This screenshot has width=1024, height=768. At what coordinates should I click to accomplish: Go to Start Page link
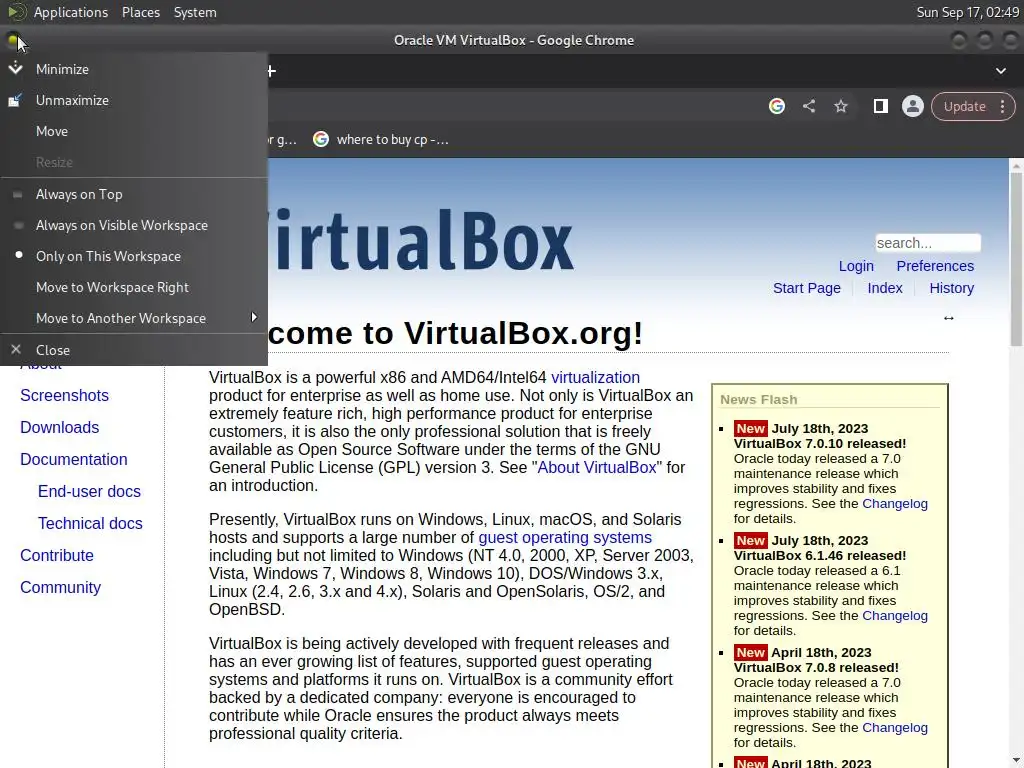[807, 288]
